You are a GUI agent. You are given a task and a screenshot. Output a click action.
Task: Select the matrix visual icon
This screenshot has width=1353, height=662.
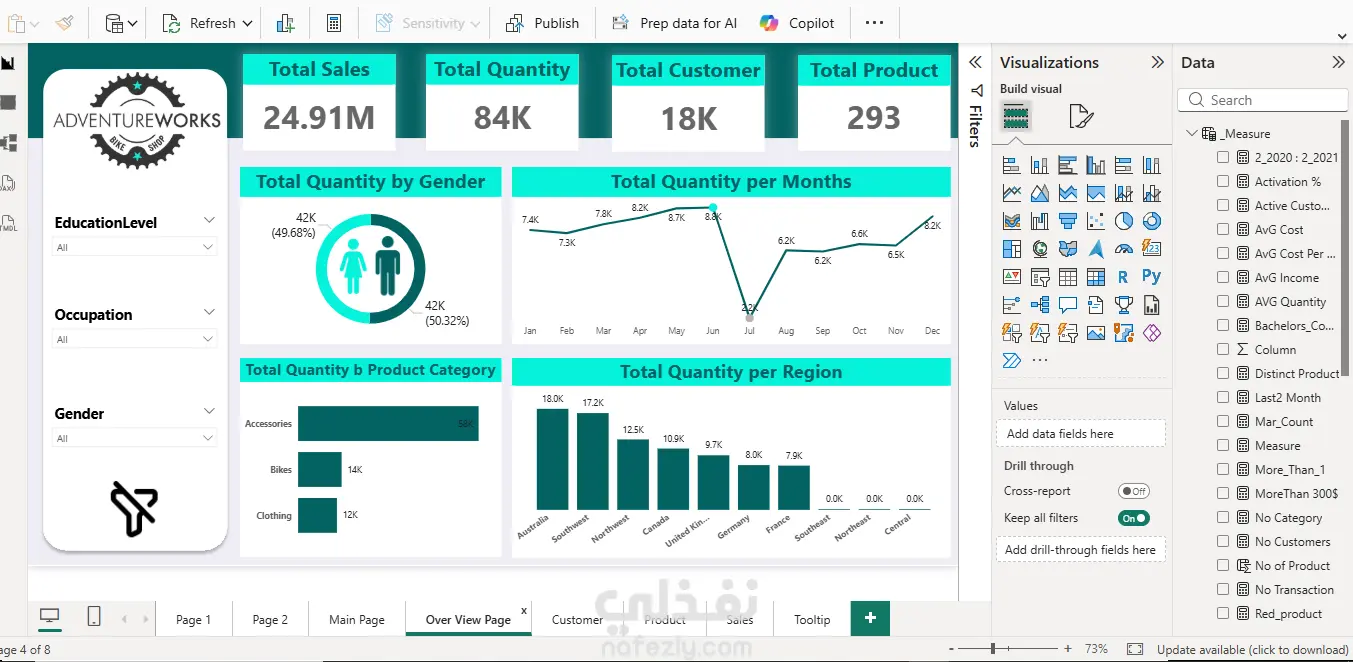click(1095, 277)
